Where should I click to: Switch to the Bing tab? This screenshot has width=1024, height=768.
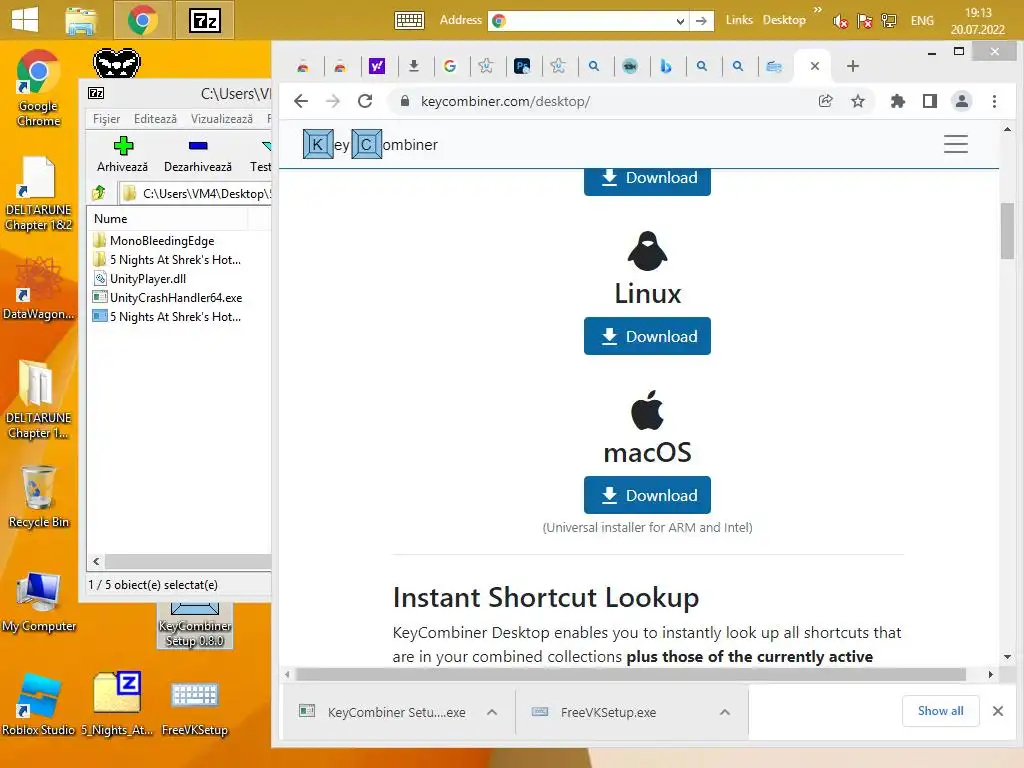click(665, 66)
